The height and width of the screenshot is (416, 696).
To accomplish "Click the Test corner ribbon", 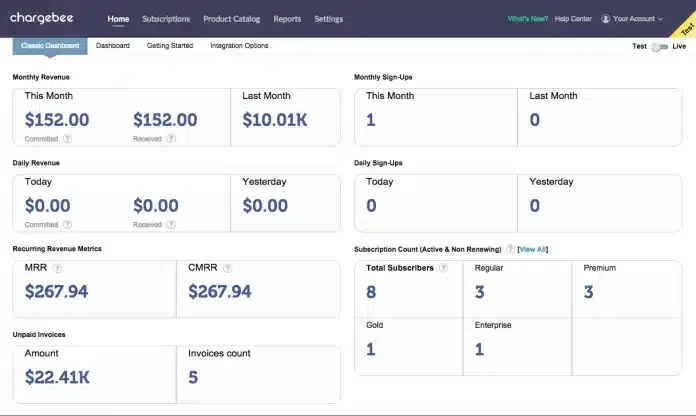I will (x=687, y=28).
